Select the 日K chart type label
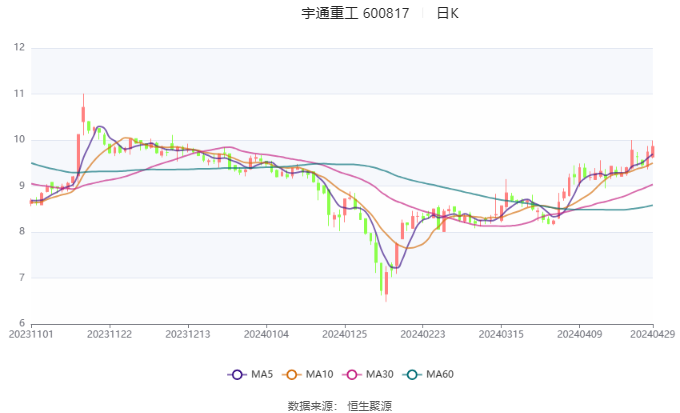Image resolution: width=680 pixels, height=413 pixels. pos(448,14)
